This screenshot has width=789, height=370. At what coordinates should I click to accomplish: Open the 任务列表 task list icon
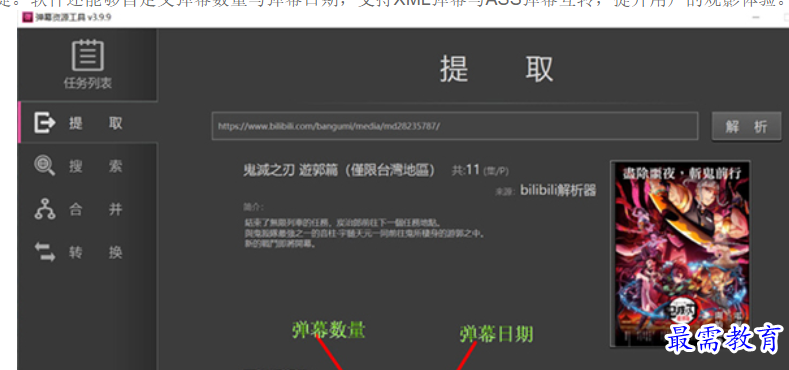(x=88, y=56)
